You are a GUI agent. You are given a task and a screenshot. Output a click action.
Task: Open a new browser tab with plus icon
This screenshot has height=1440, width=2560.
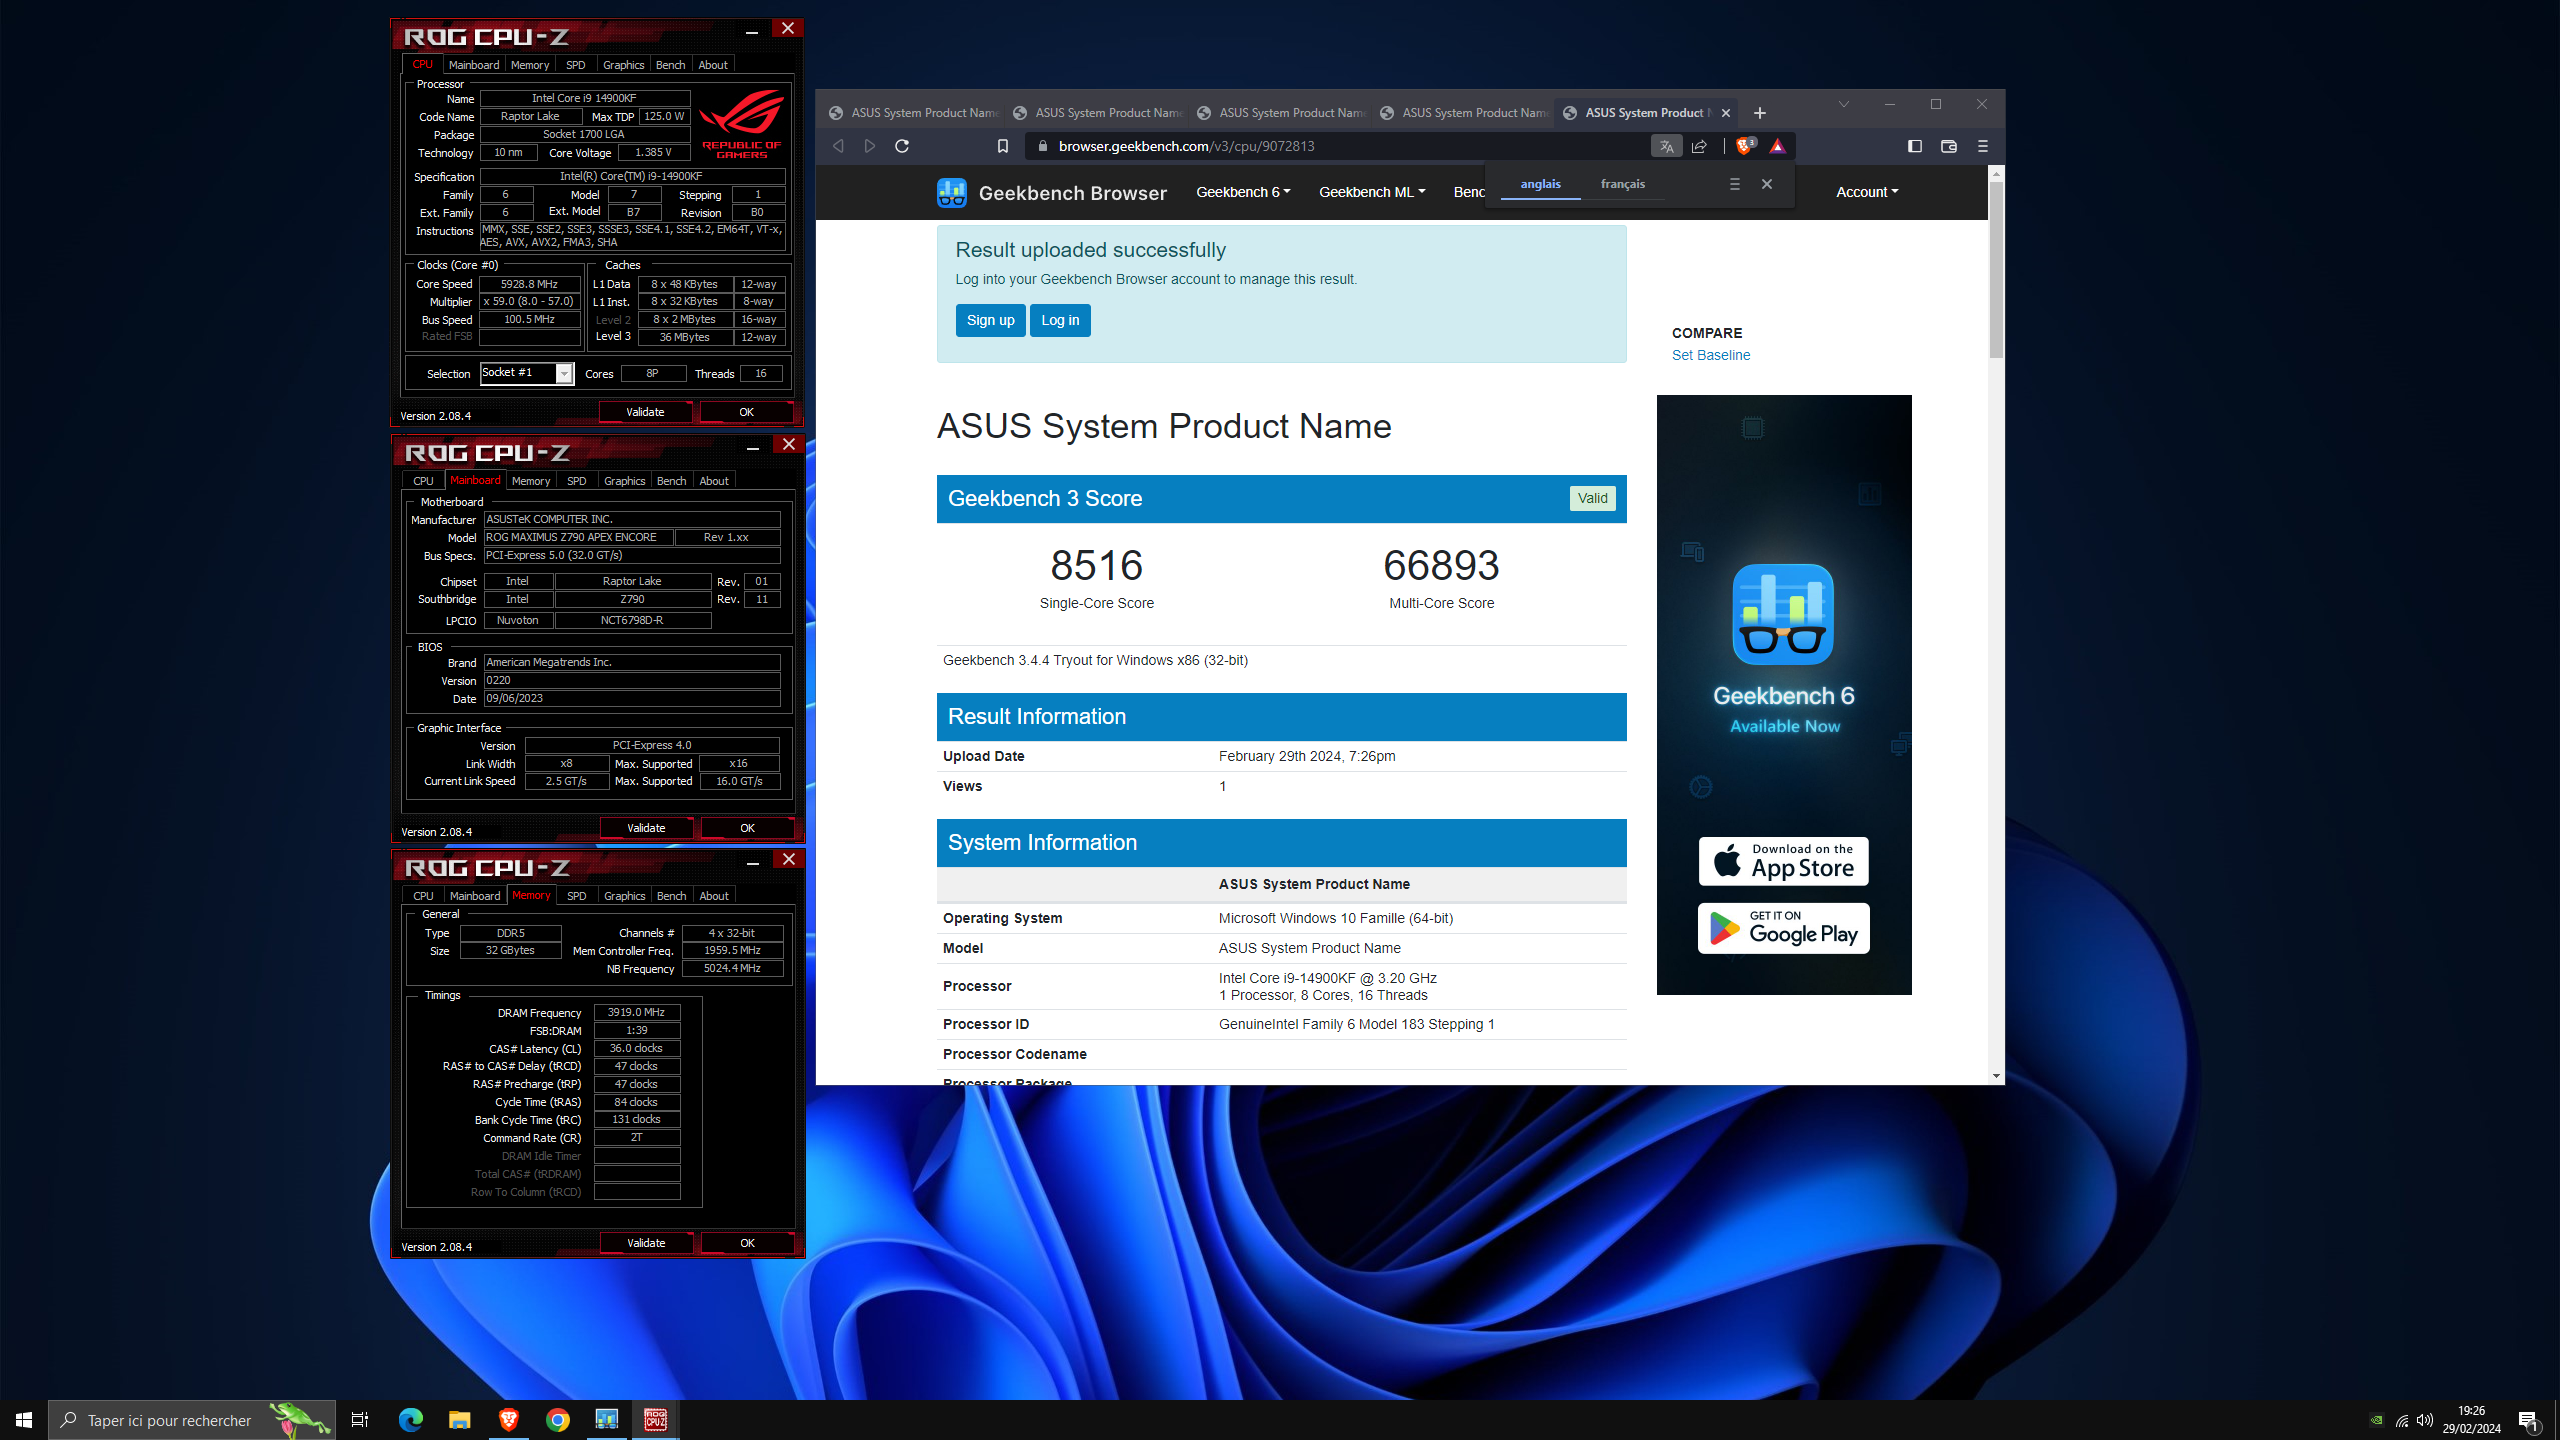click(1760, 113)
